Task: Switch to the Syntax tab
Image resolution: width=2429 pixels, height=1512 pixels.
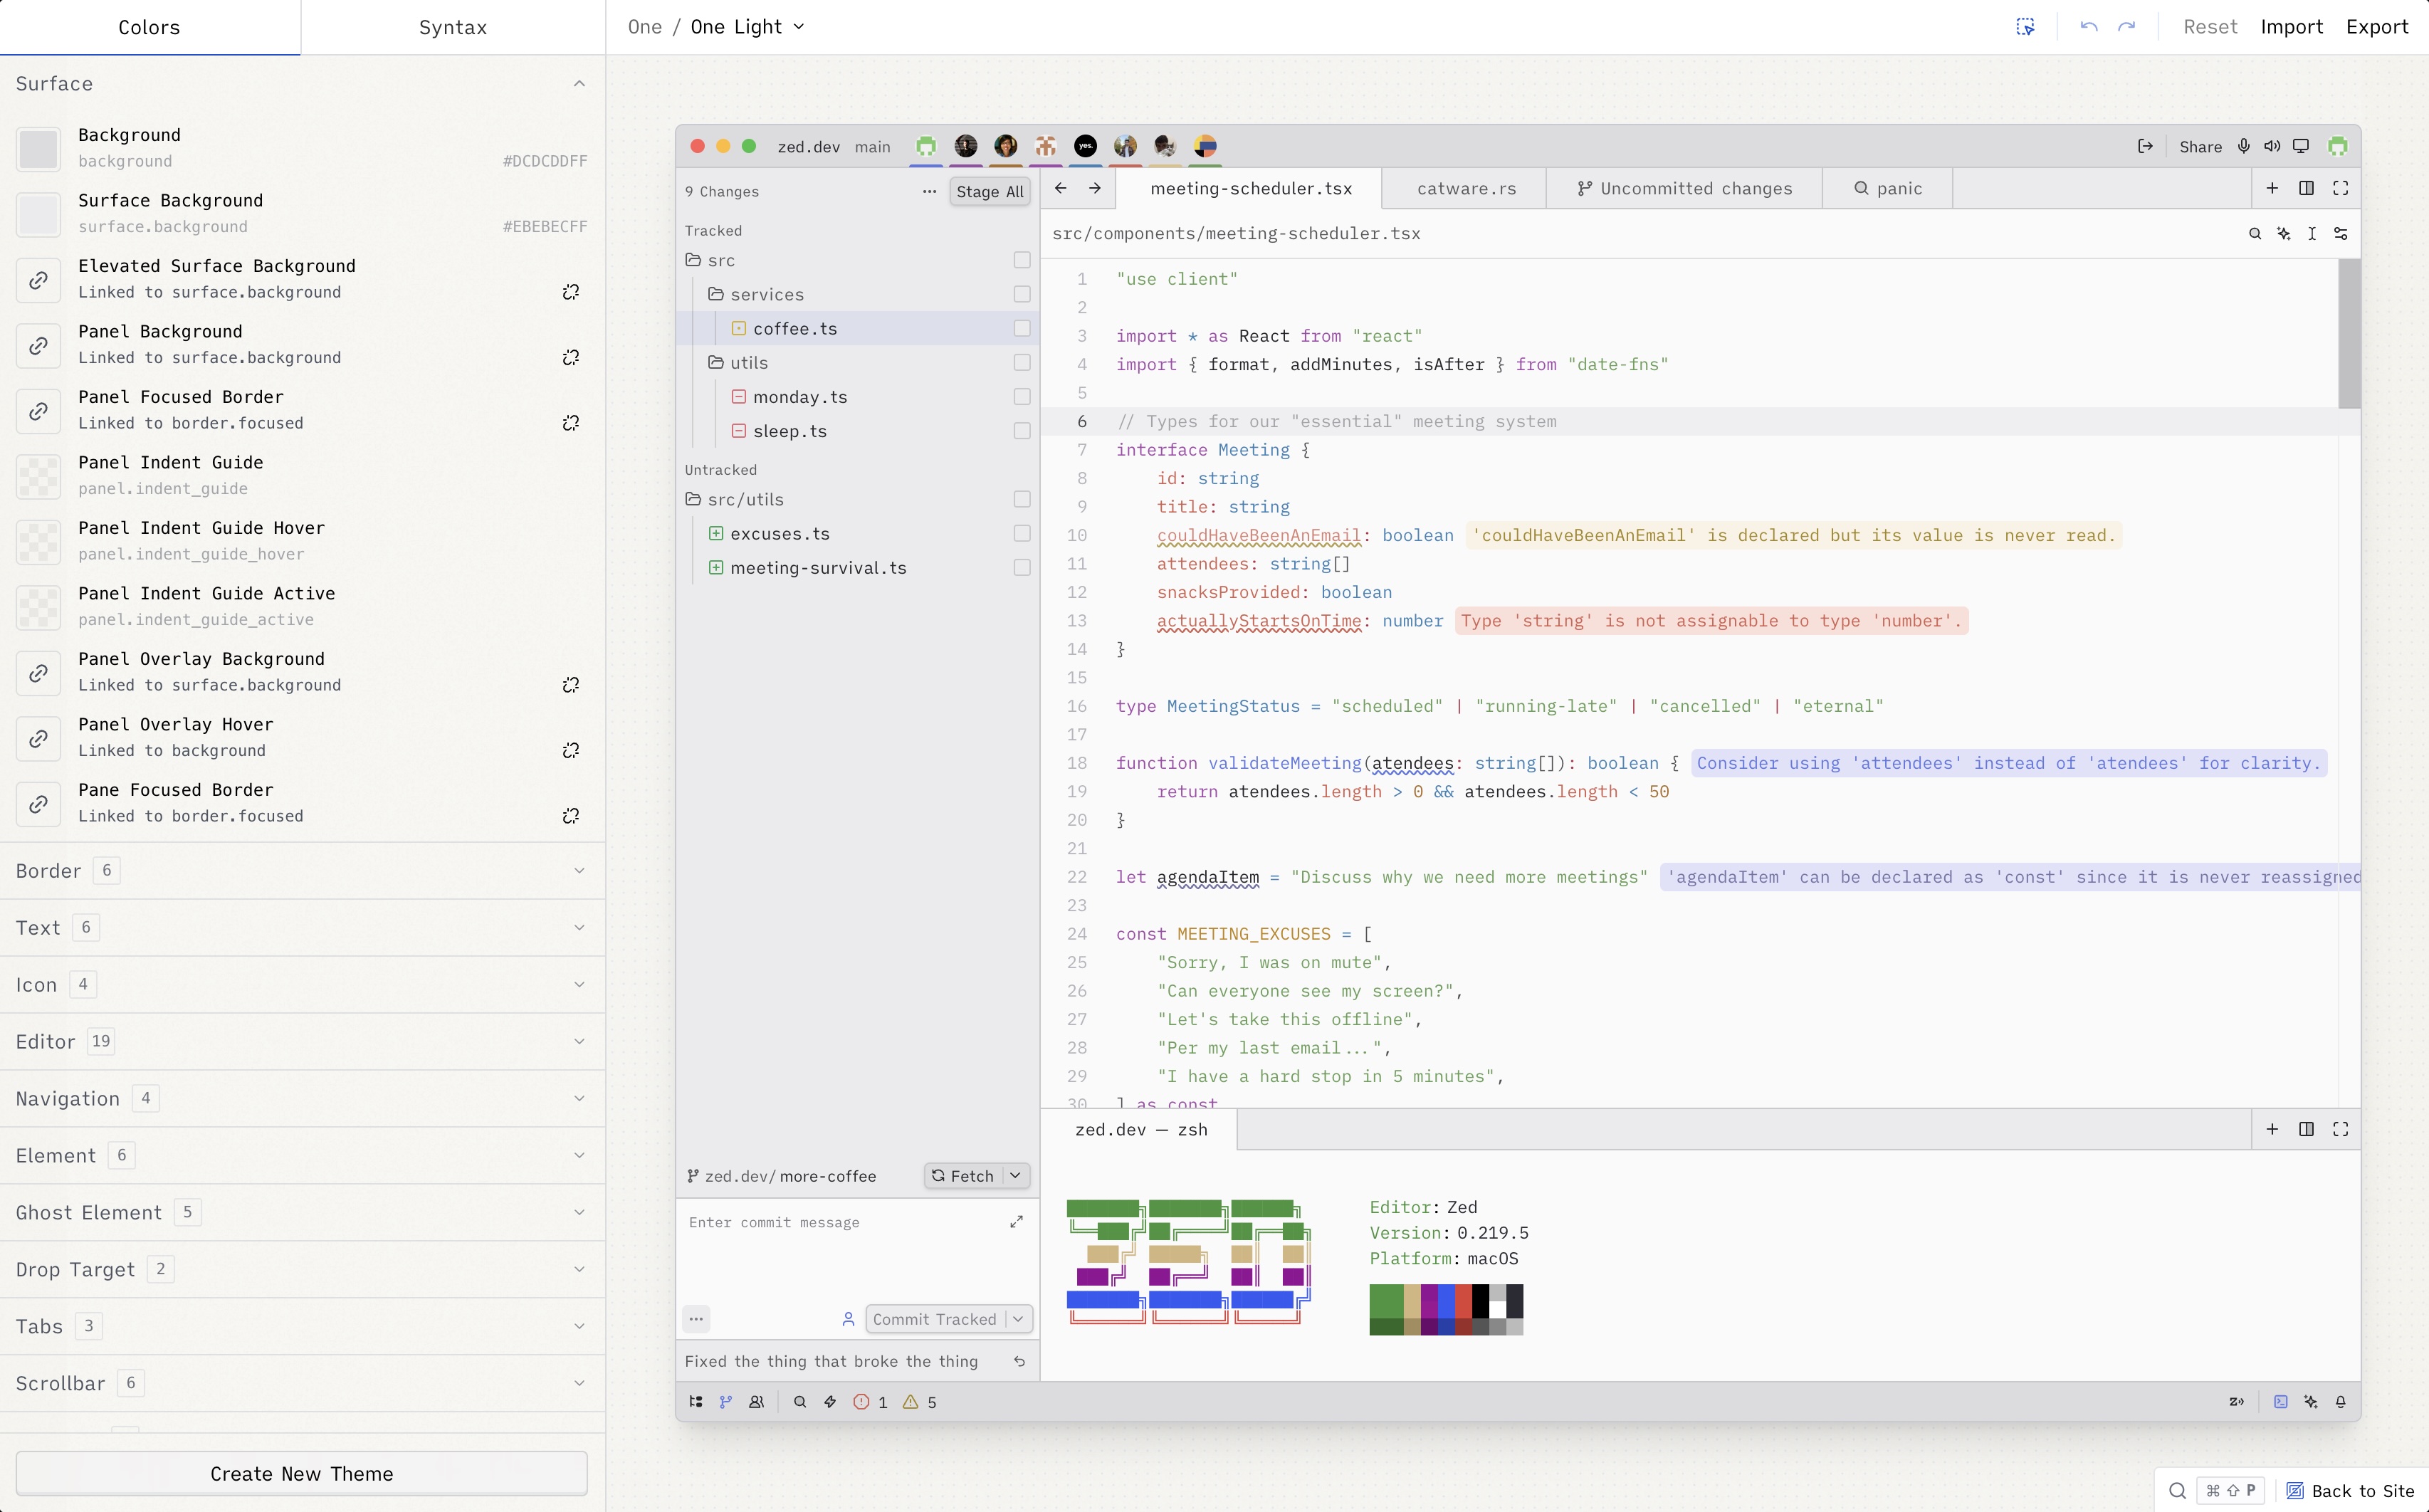Action: pos(452,27)
